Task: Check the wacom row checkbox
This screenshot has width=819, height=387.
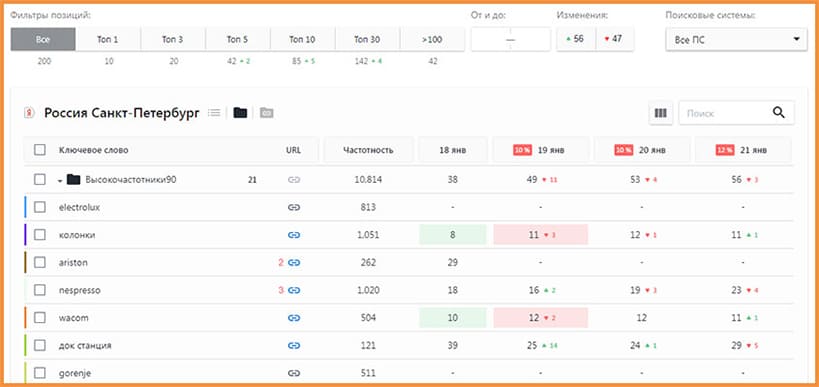Action: click(40, 318)
